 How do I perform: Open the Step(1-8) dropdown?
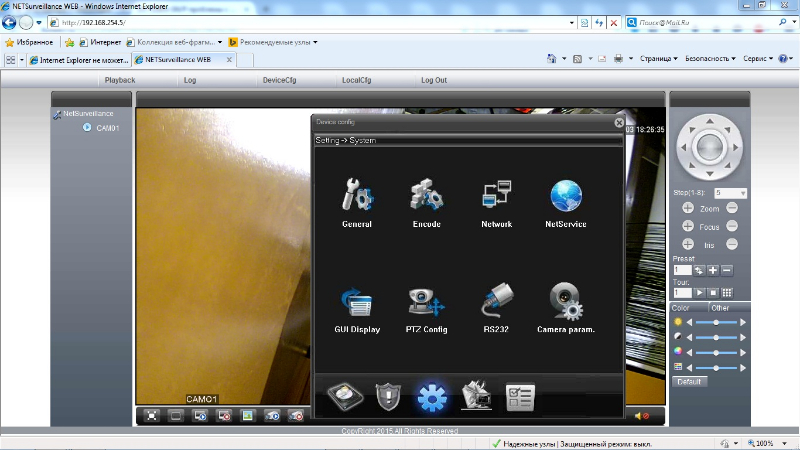(x=730, y=193)
